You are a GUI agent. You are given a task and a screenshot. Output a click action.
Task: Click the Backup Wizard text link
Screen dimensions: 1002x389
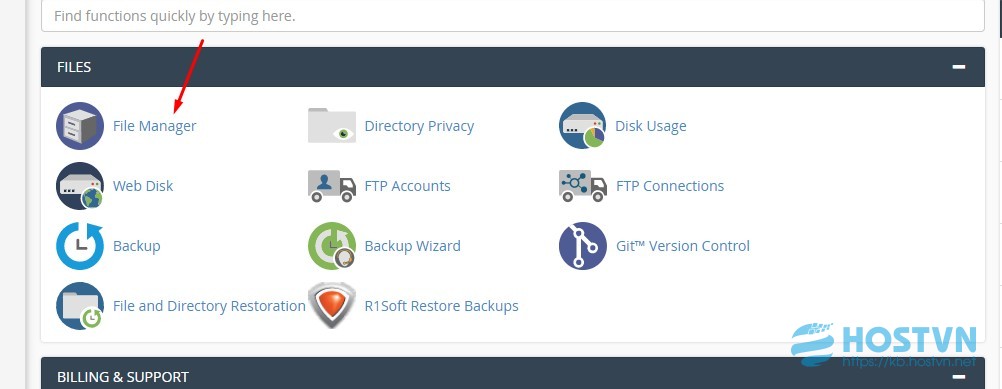click(412, 246)
